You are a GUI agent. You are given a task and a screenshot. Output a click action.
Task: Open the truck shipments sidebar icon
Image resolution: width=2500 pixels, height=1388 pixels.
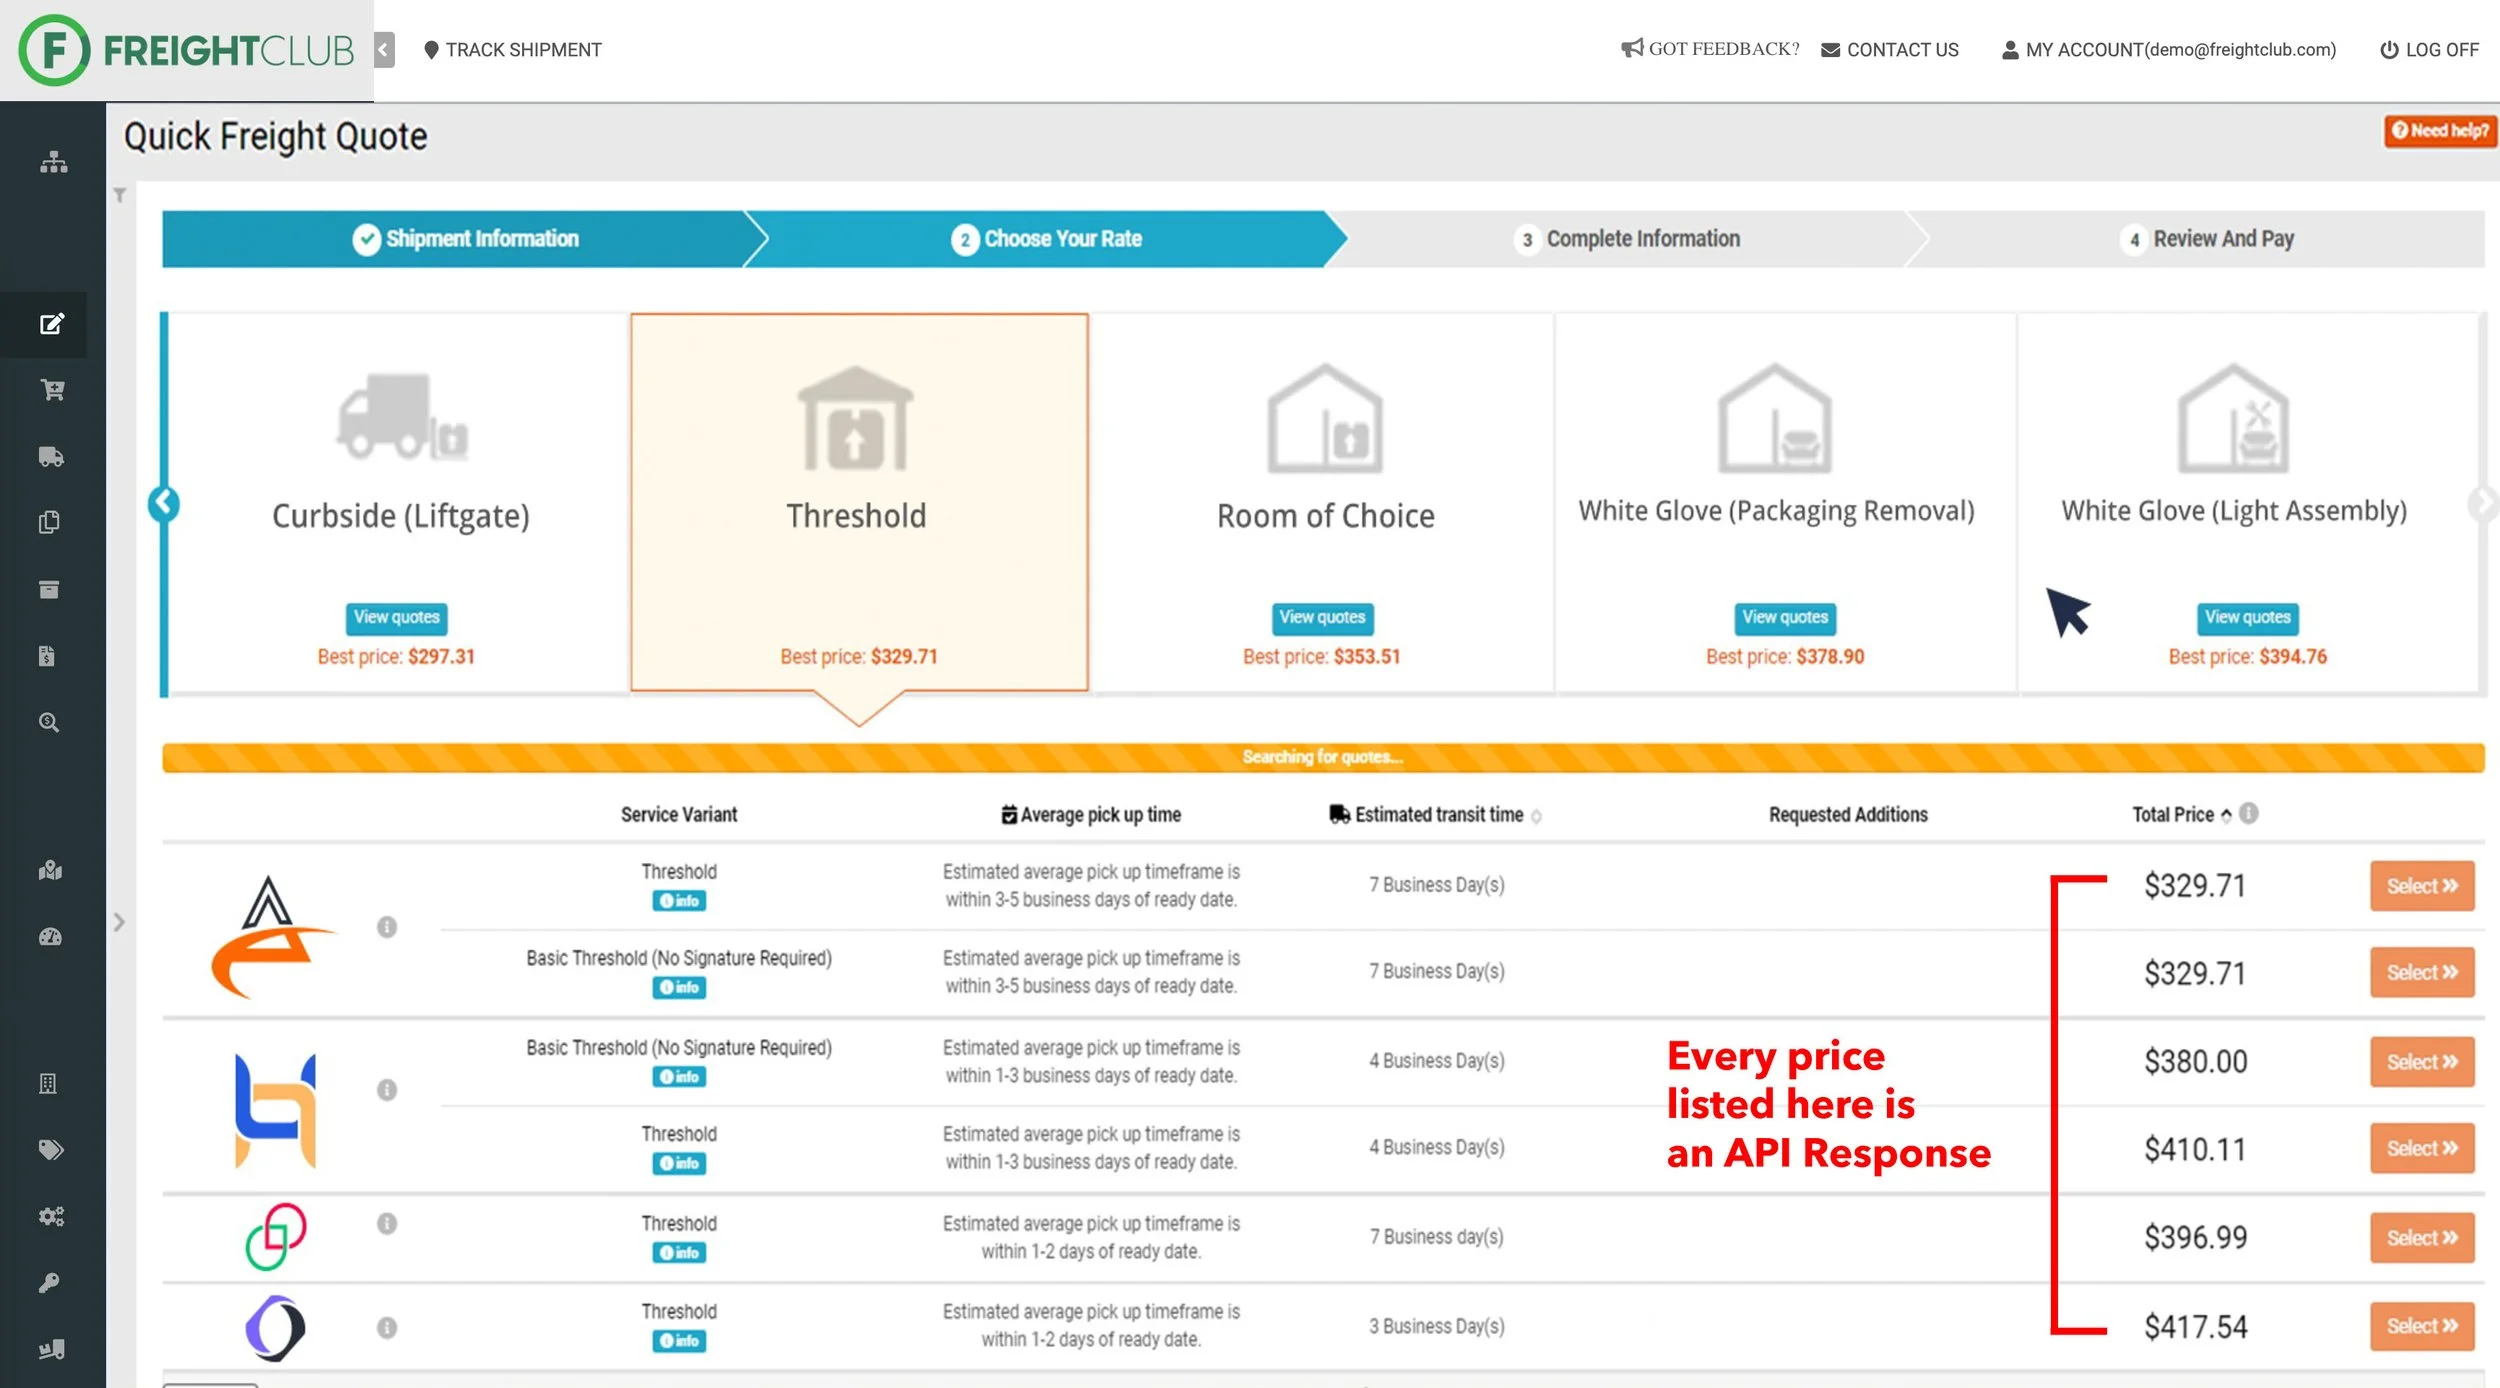(51, 457)
